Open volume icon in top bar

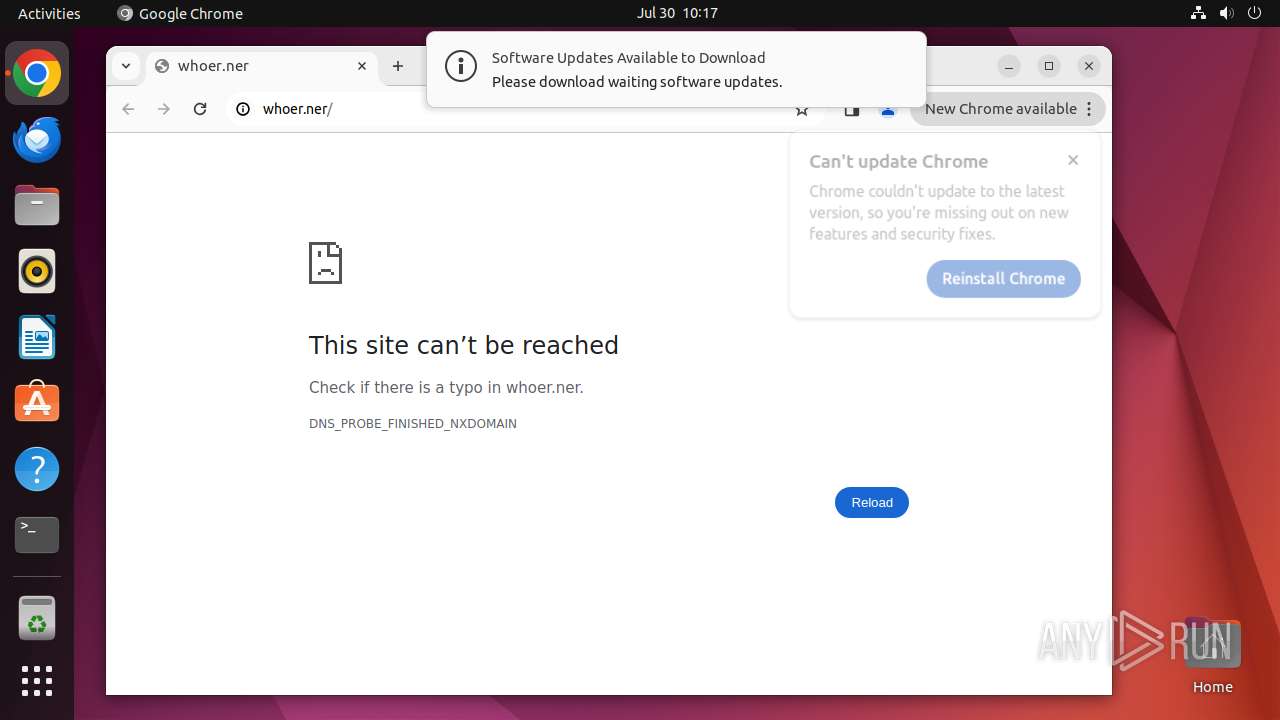point(1226,13)
